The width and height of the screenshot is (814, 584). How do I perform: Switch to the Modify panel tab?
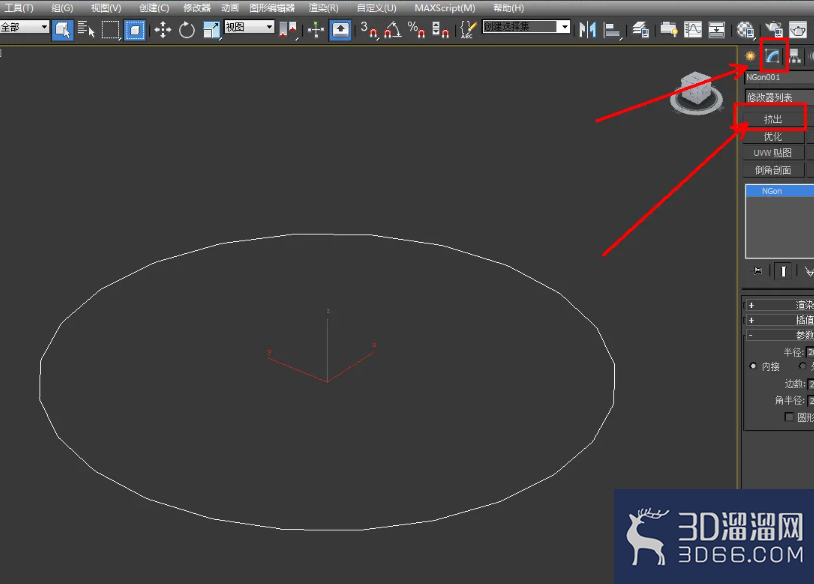(773, 56)
